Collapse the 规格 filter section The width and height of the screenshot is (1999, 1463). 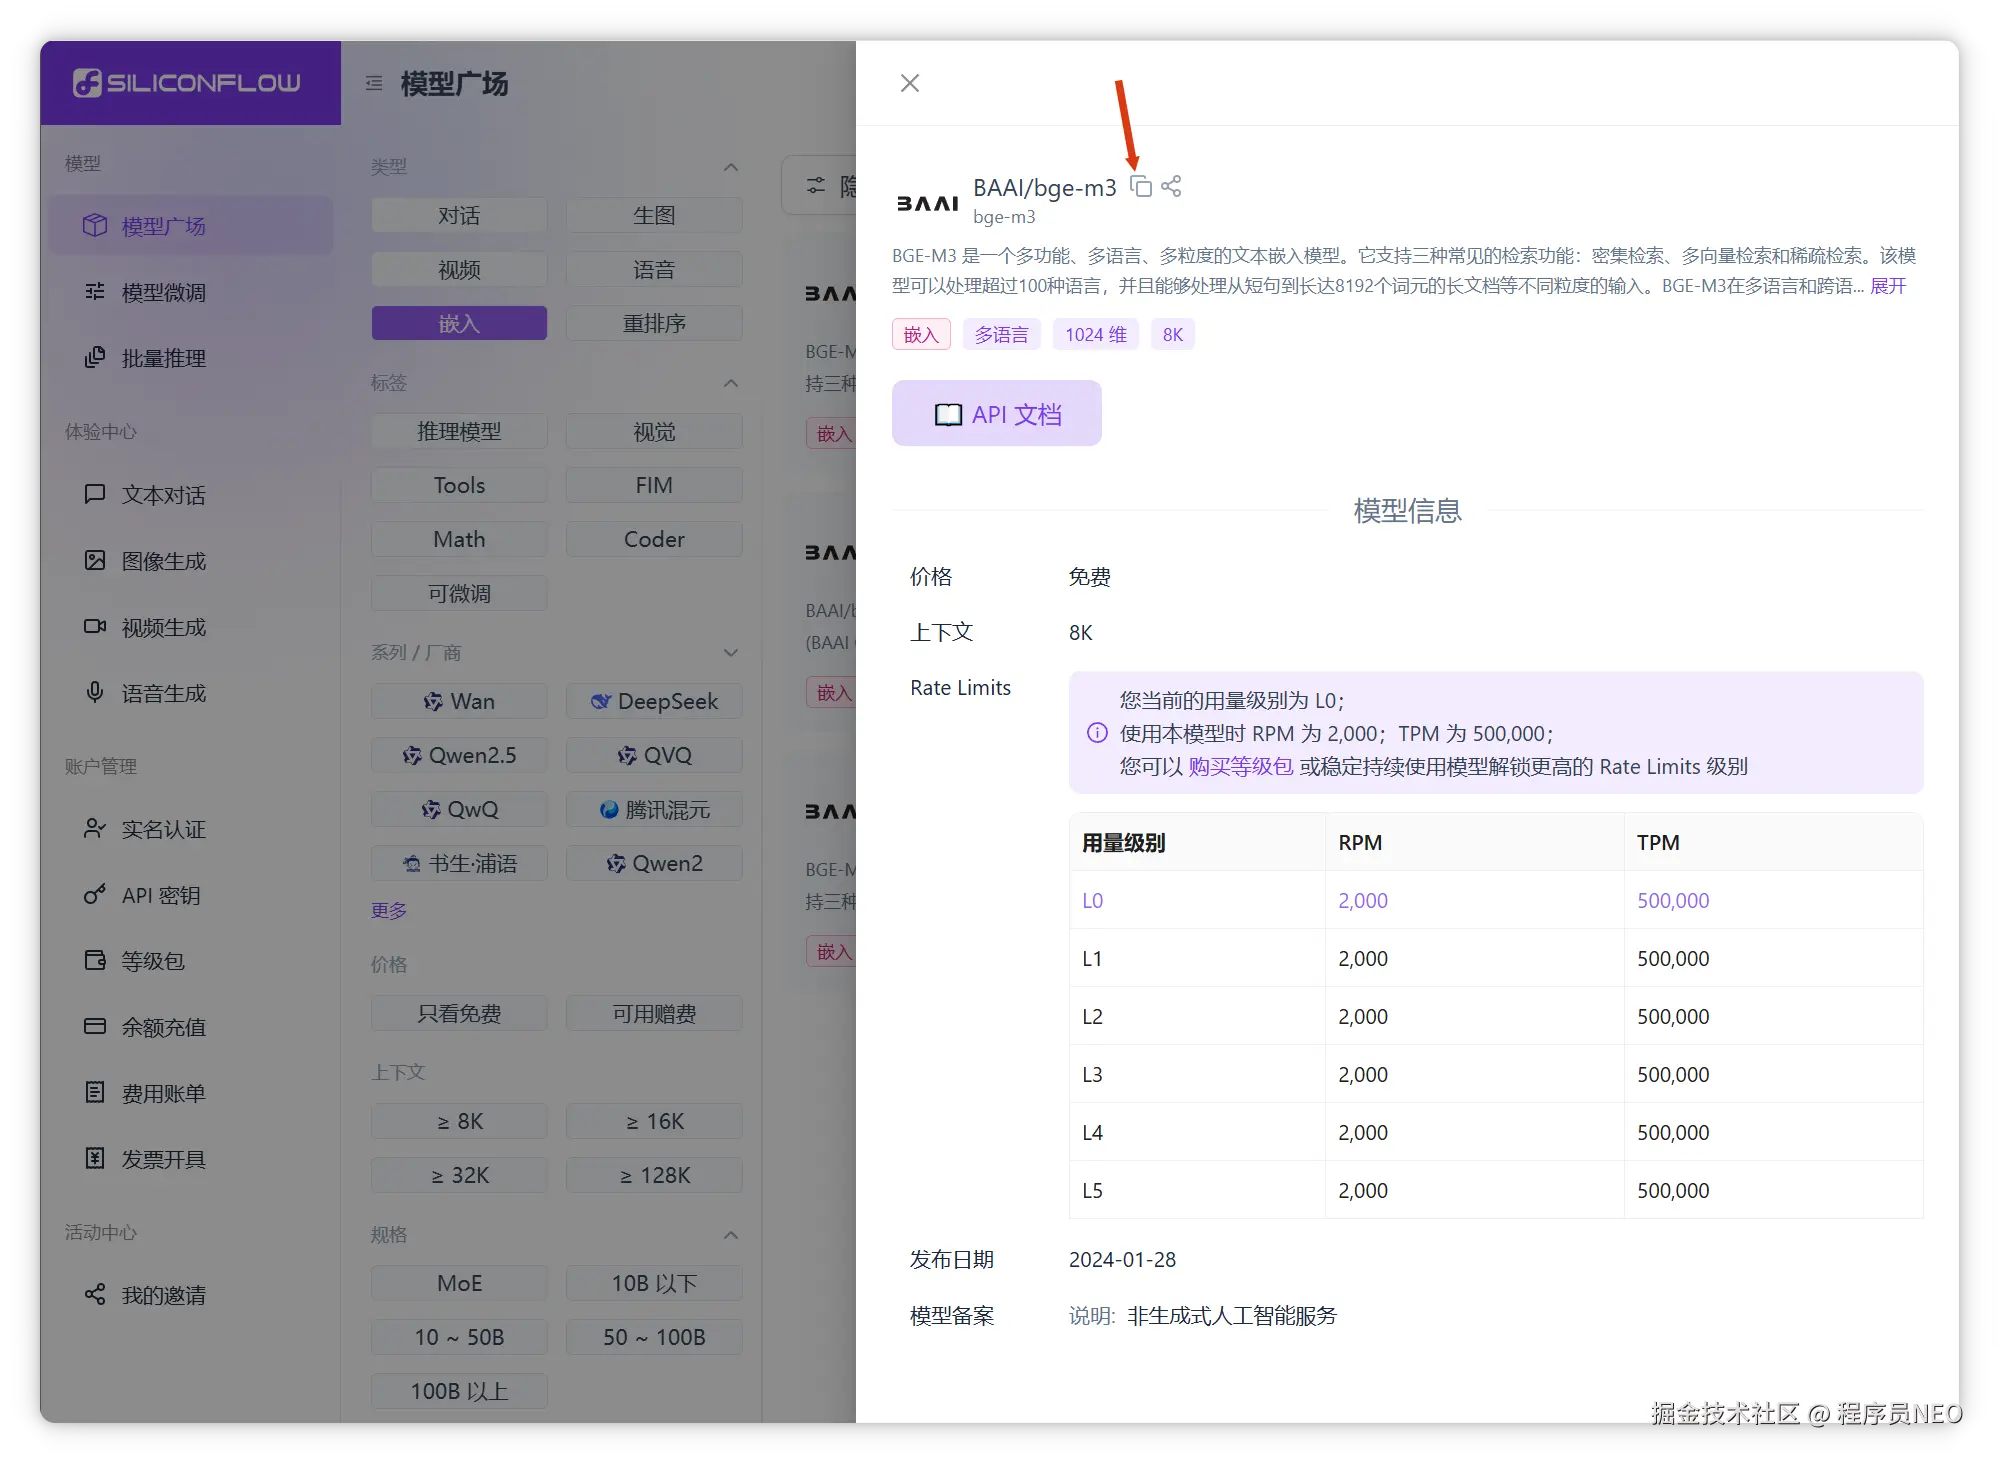click(x=731, y=1235)
